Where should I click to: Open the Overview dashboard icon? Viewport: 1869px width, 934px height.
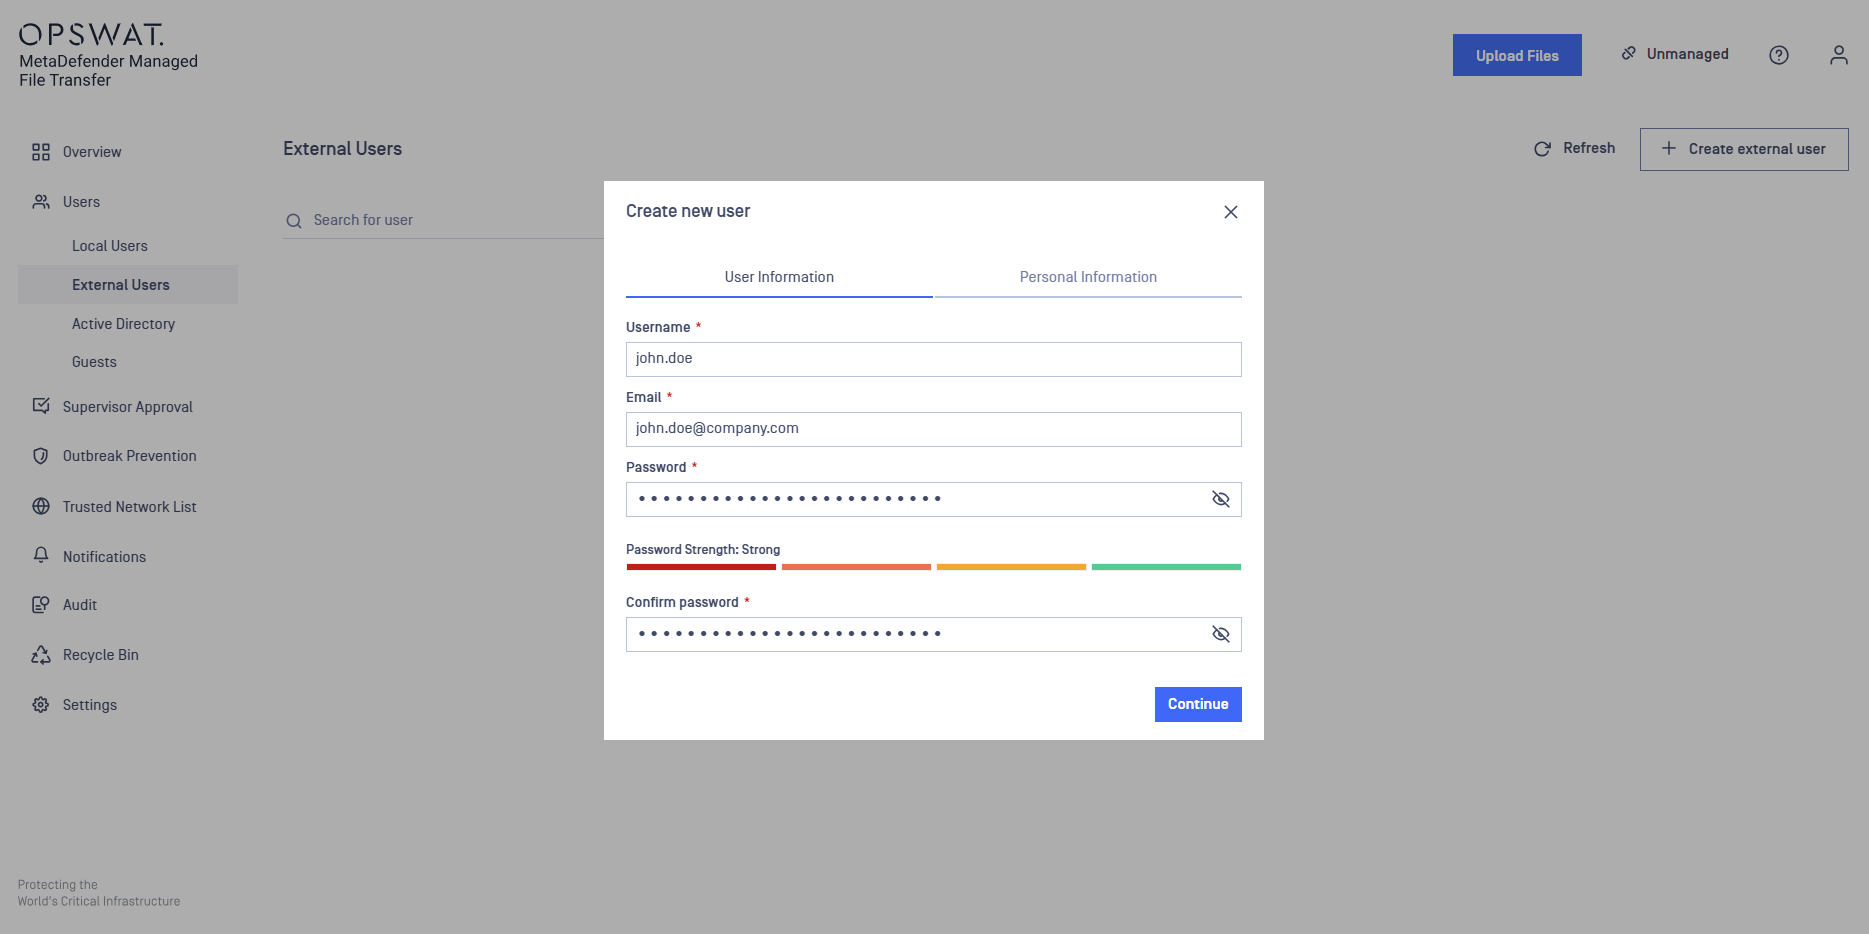point(41,152)
